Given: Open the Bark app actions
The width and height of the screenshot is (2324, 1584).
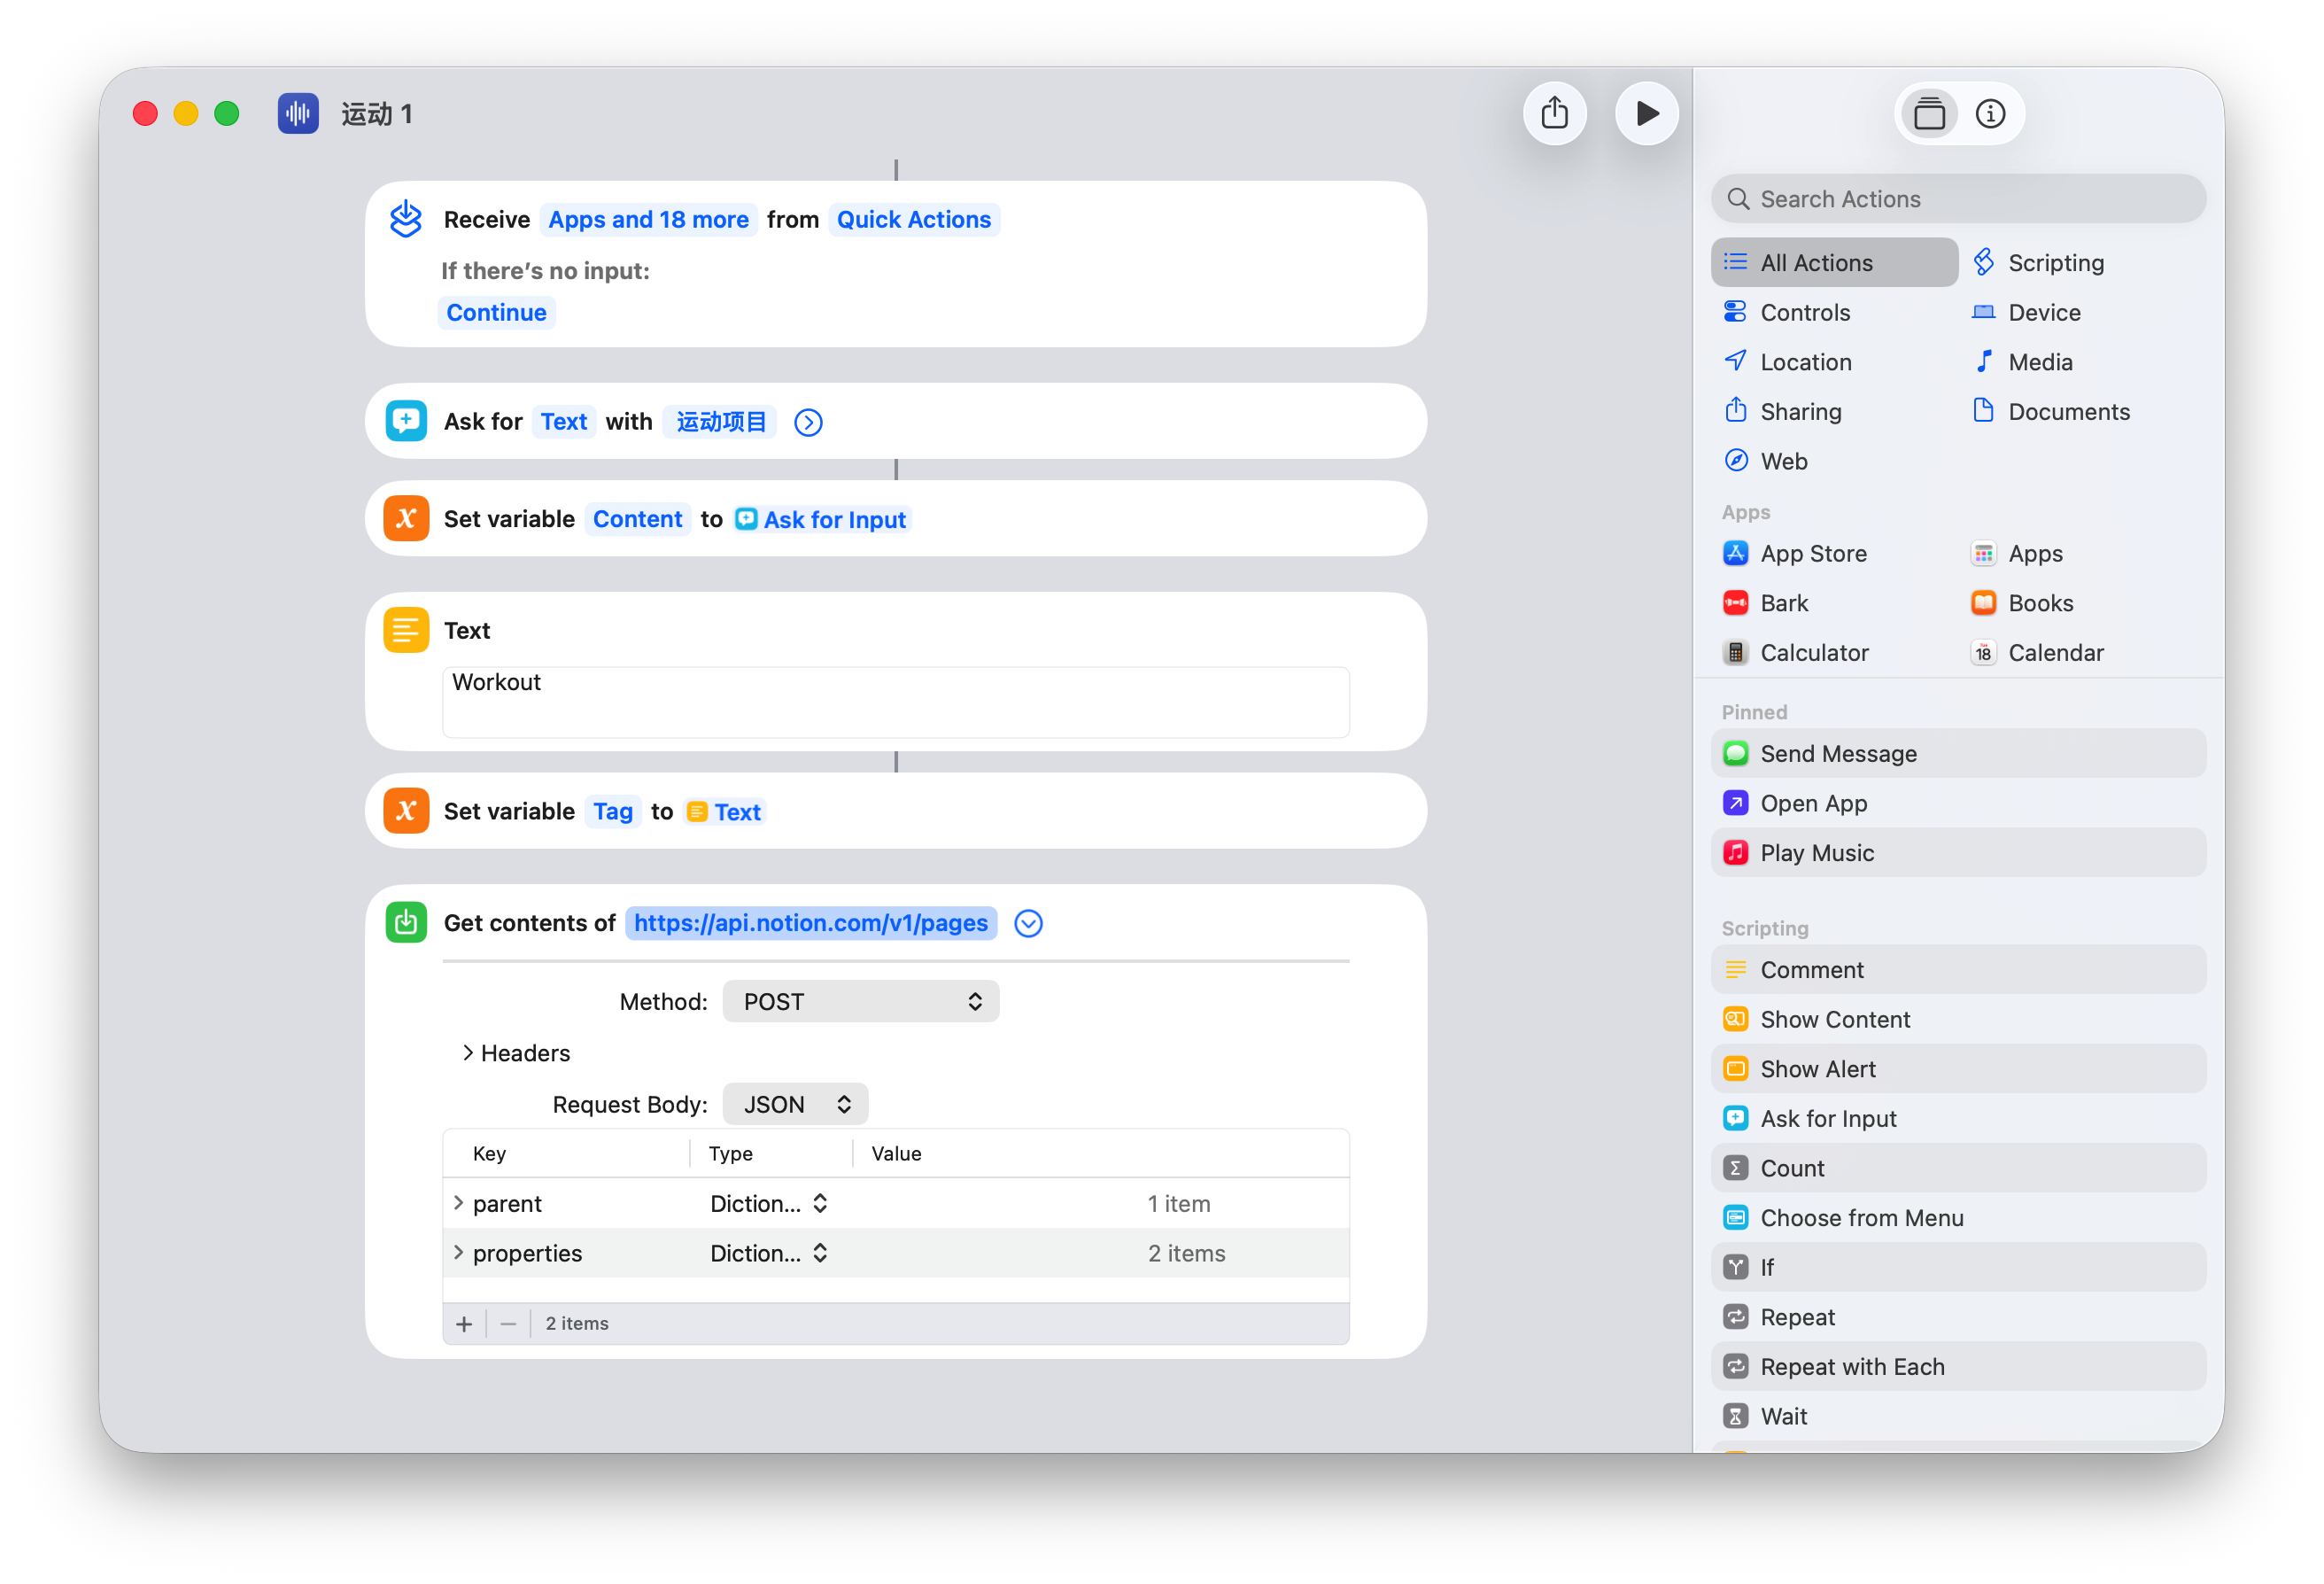Looking at the screenshot, I should pyautogui.click(x=1783, y=603).
